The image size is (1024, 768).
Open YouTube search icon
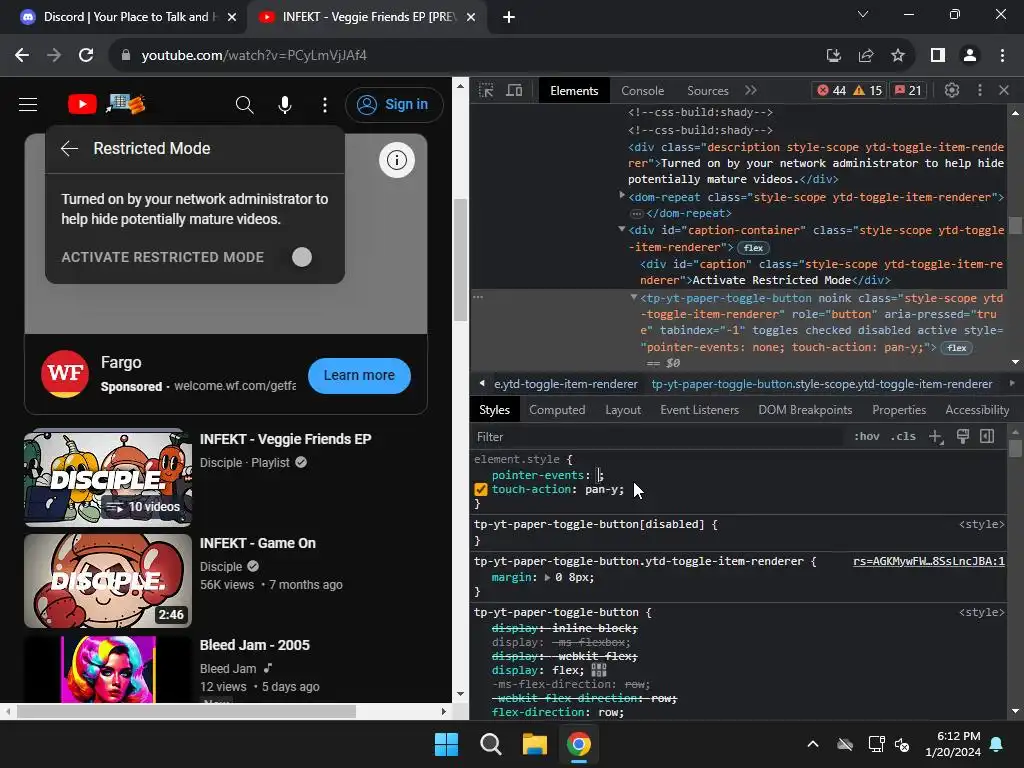click(x=244, y=104)
